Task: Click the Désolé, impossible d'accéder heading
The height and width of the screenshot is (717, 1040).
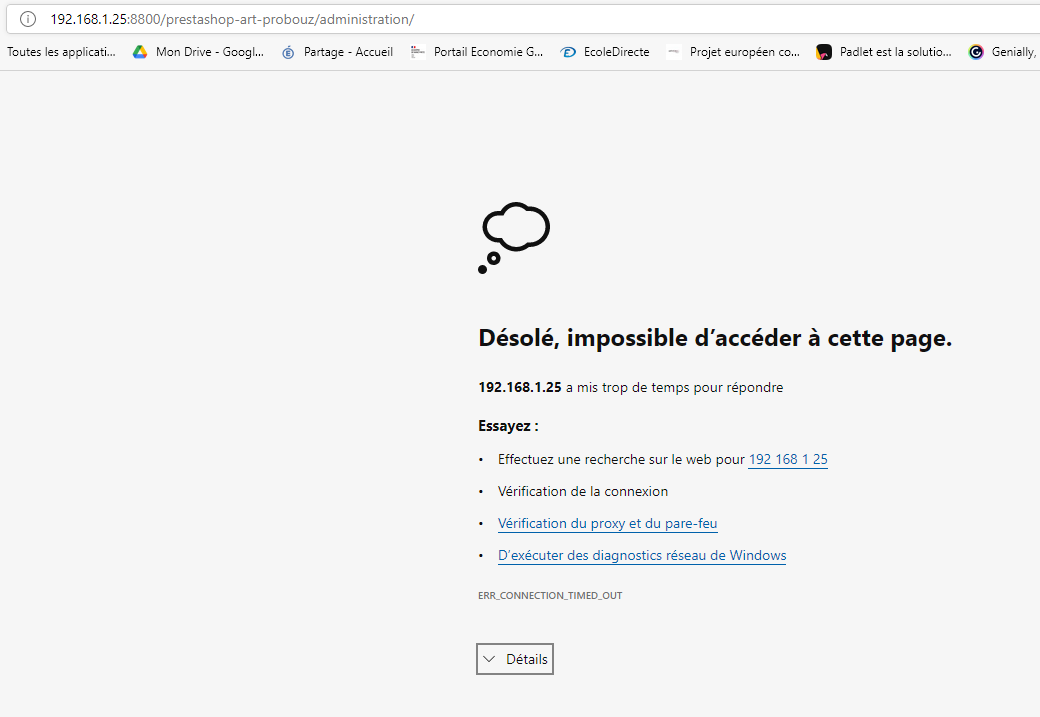Action: [x=715, y=339]
